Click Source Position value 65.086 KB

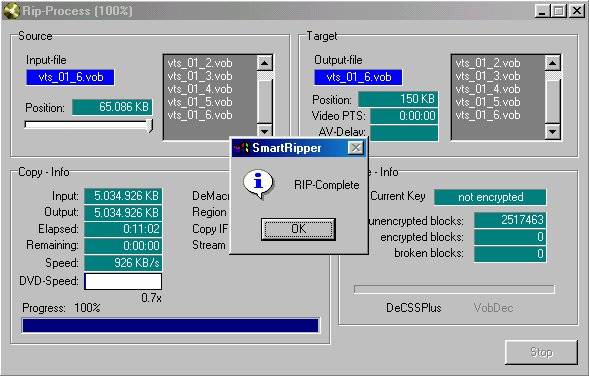(x=112, y=107)
